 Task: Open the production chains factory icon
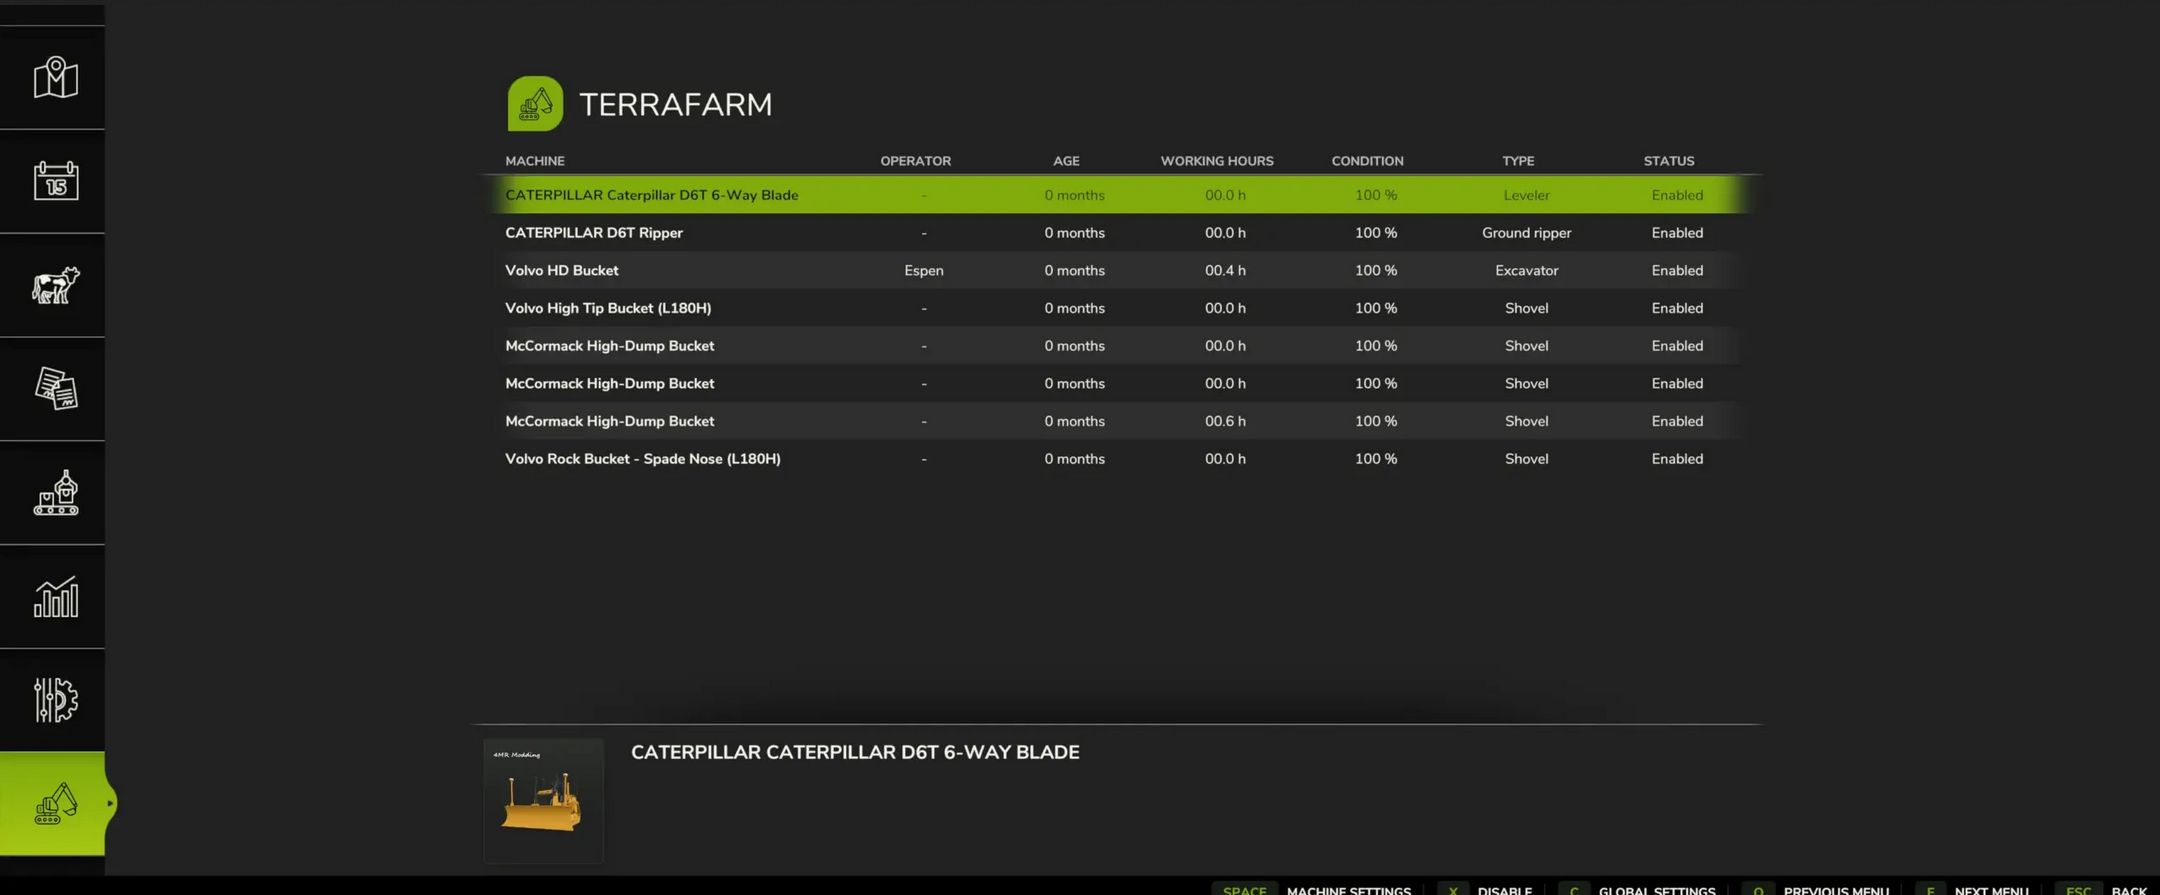click(x=55, y=493)
